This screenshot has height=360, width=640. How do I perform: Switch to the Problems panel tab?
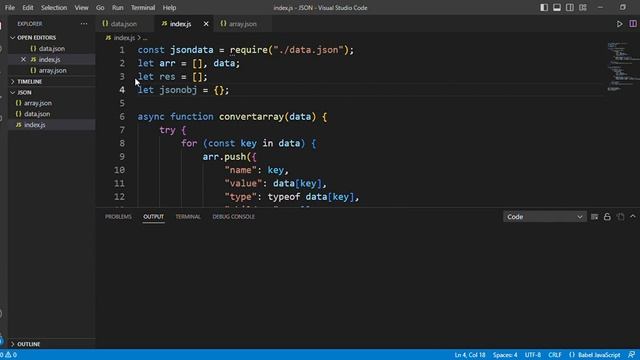(x=118, y=217)
